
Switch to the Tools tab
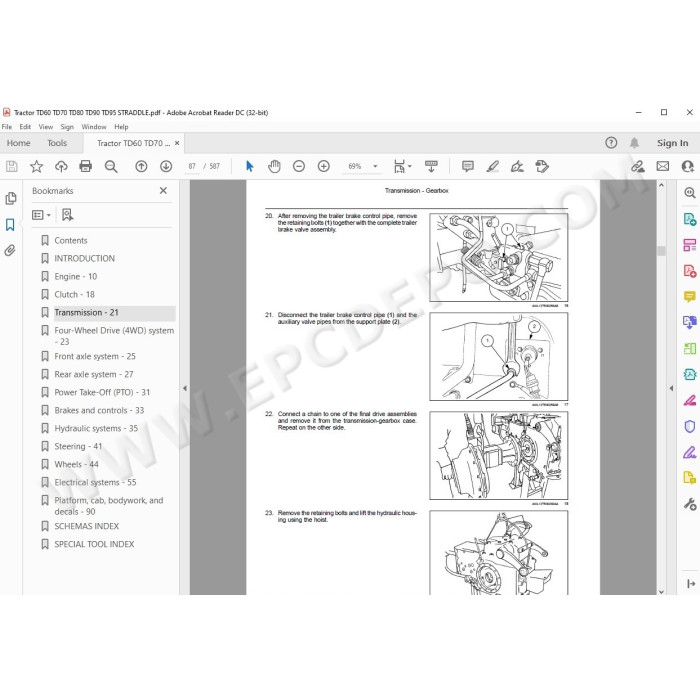tap(57, 143)
